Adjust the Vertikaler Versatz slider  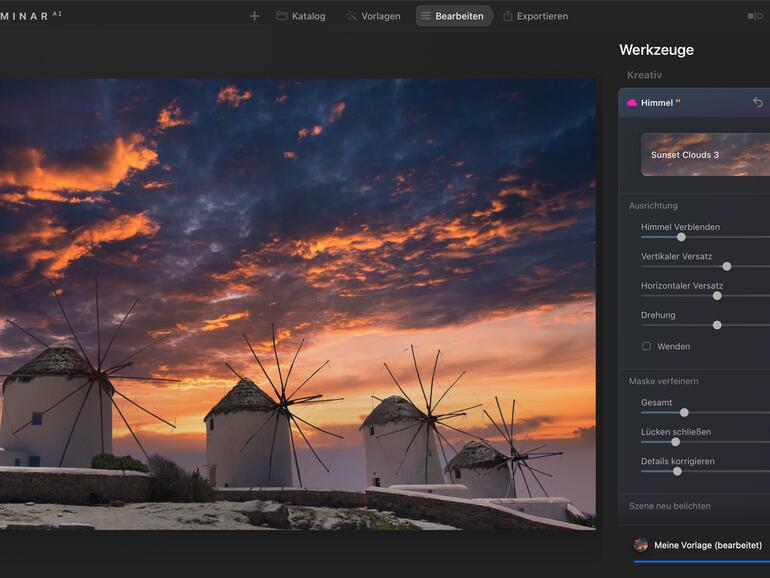[x=727, y=267]
